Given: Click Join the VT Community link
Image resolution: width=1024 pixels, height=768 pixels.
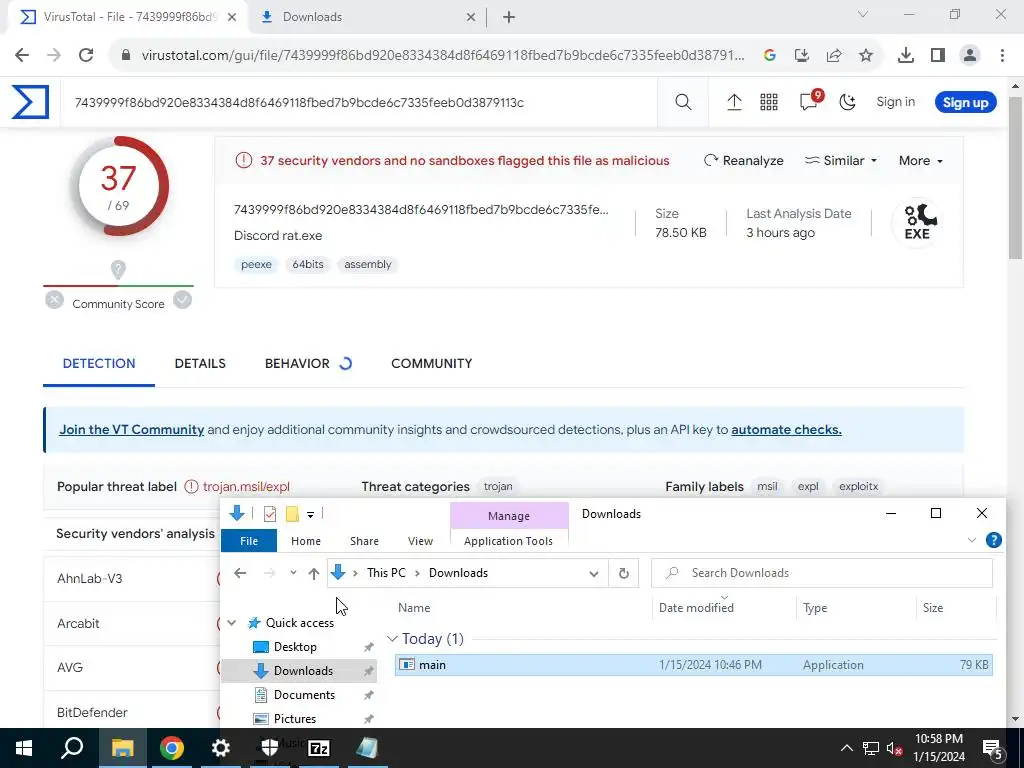Looking at the screenshot, I should (x=131, y=430).
